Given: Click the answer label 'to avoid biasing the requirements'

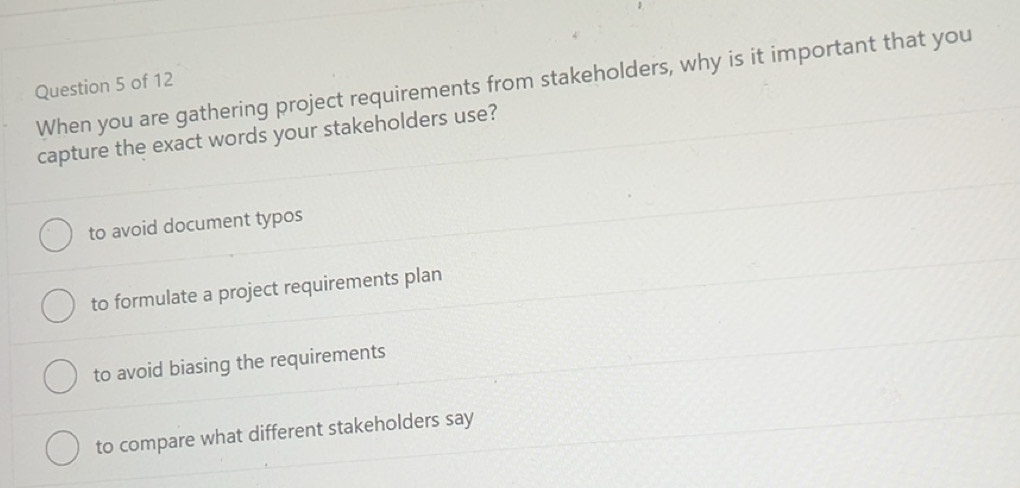Looking at the screenshot, I should pyautogui.click(x=239, y=363).
